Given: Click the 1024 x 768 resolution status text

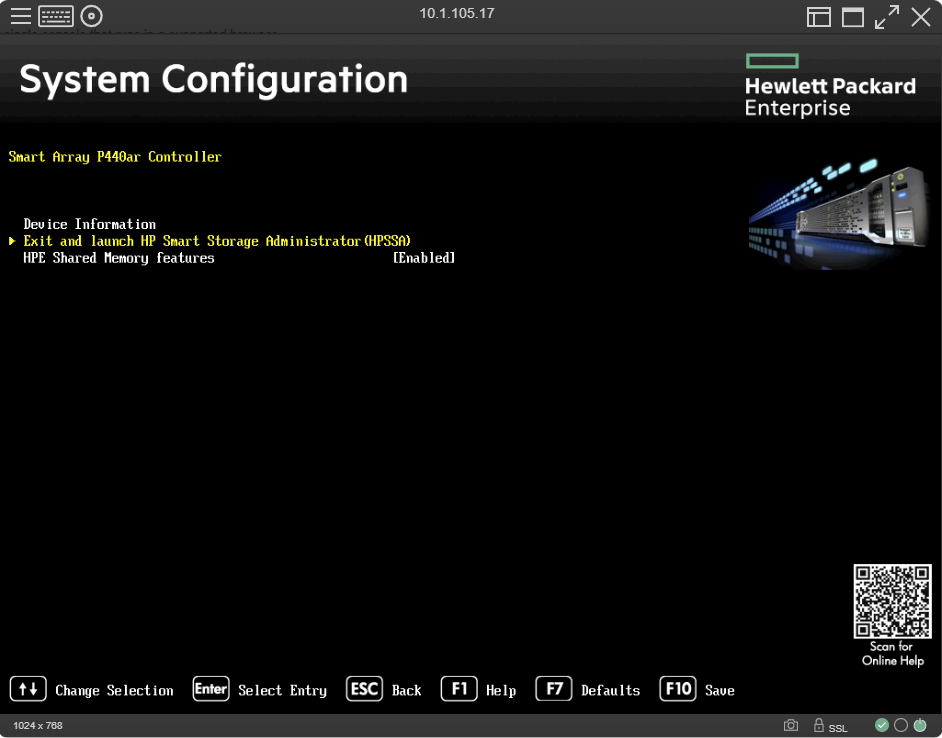Looking at the screenshot, I should [38, 725].
